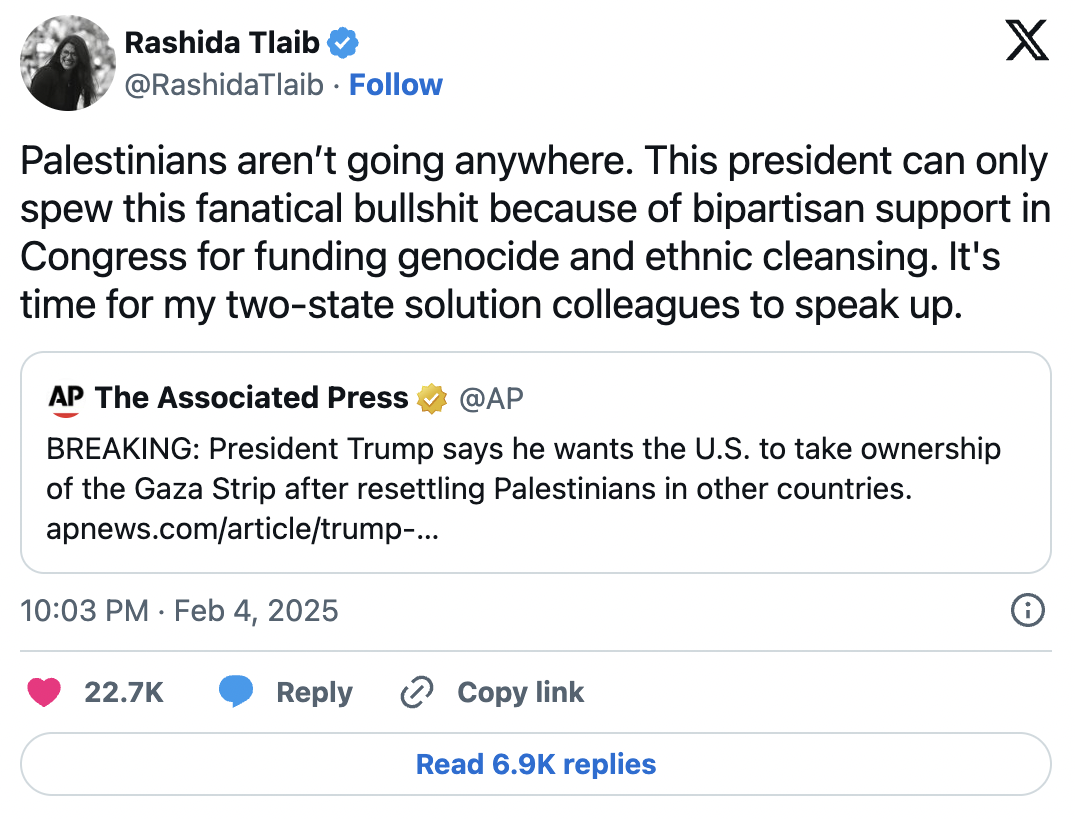Follow the @RashidaTlaib account
1075x819 pixels.
(x=396, y=85)
